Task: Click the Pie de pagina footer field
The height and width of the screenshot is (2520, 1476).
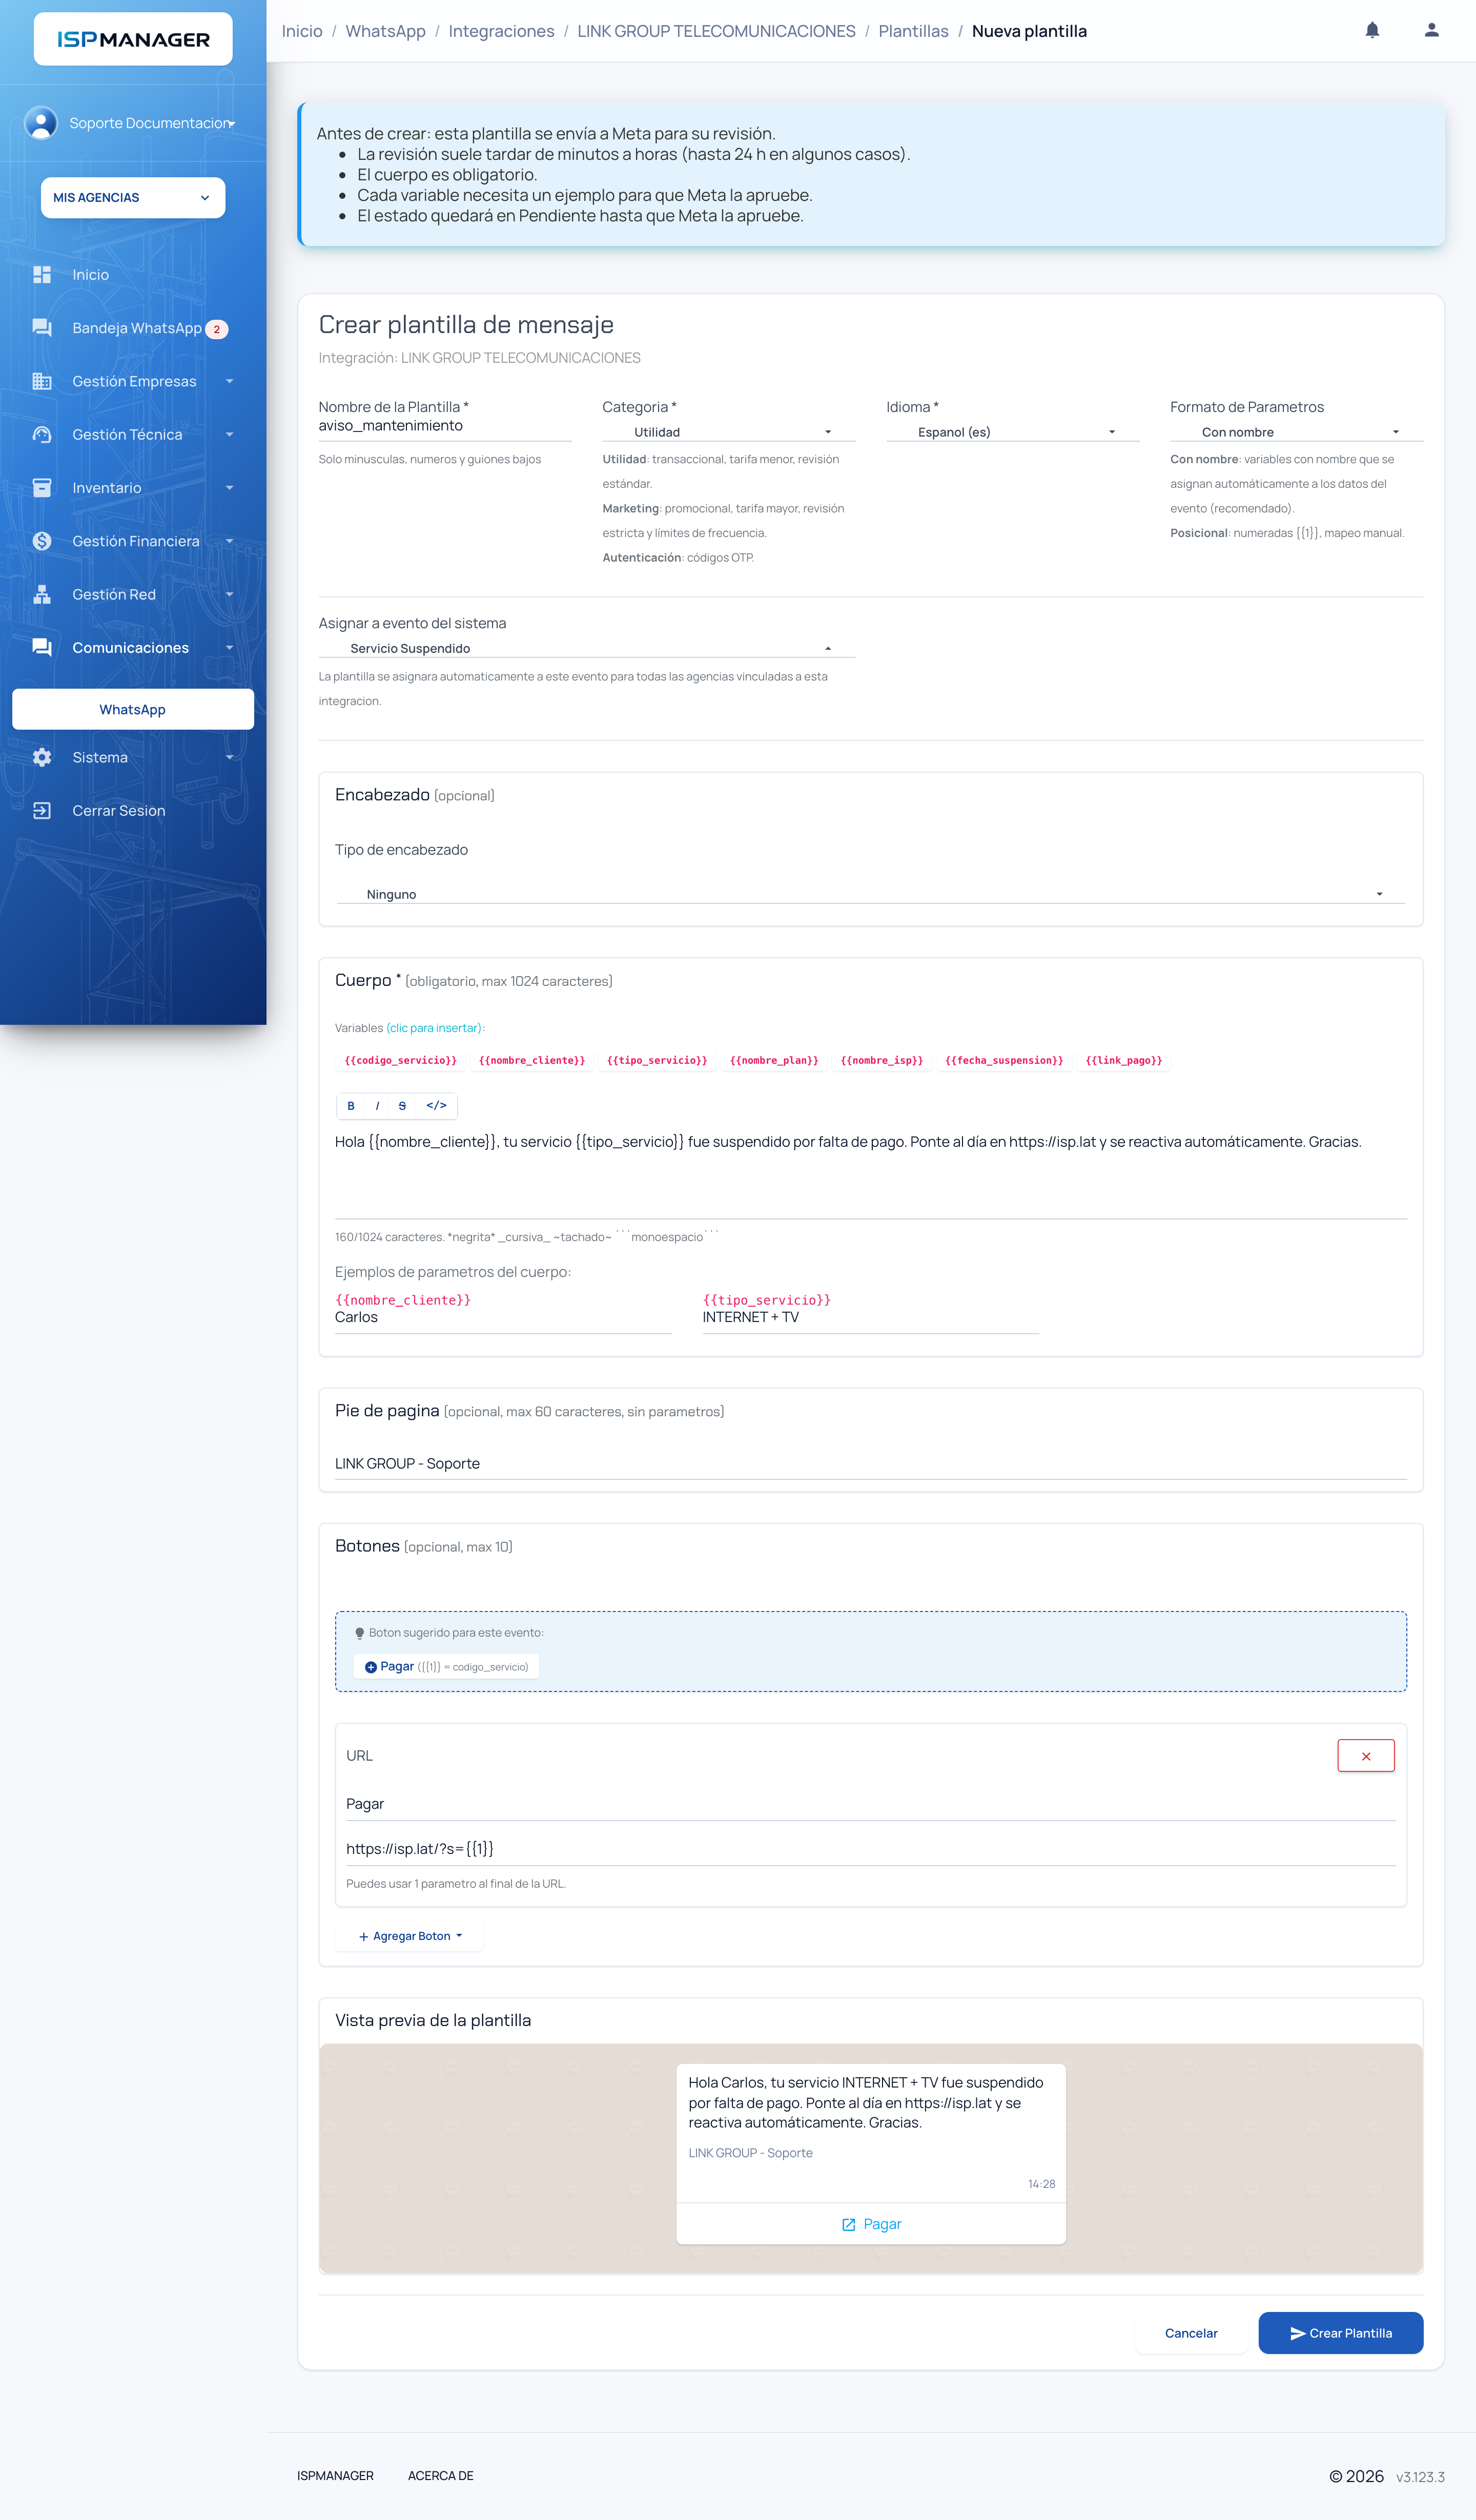Action: (x=871, y=1464)
